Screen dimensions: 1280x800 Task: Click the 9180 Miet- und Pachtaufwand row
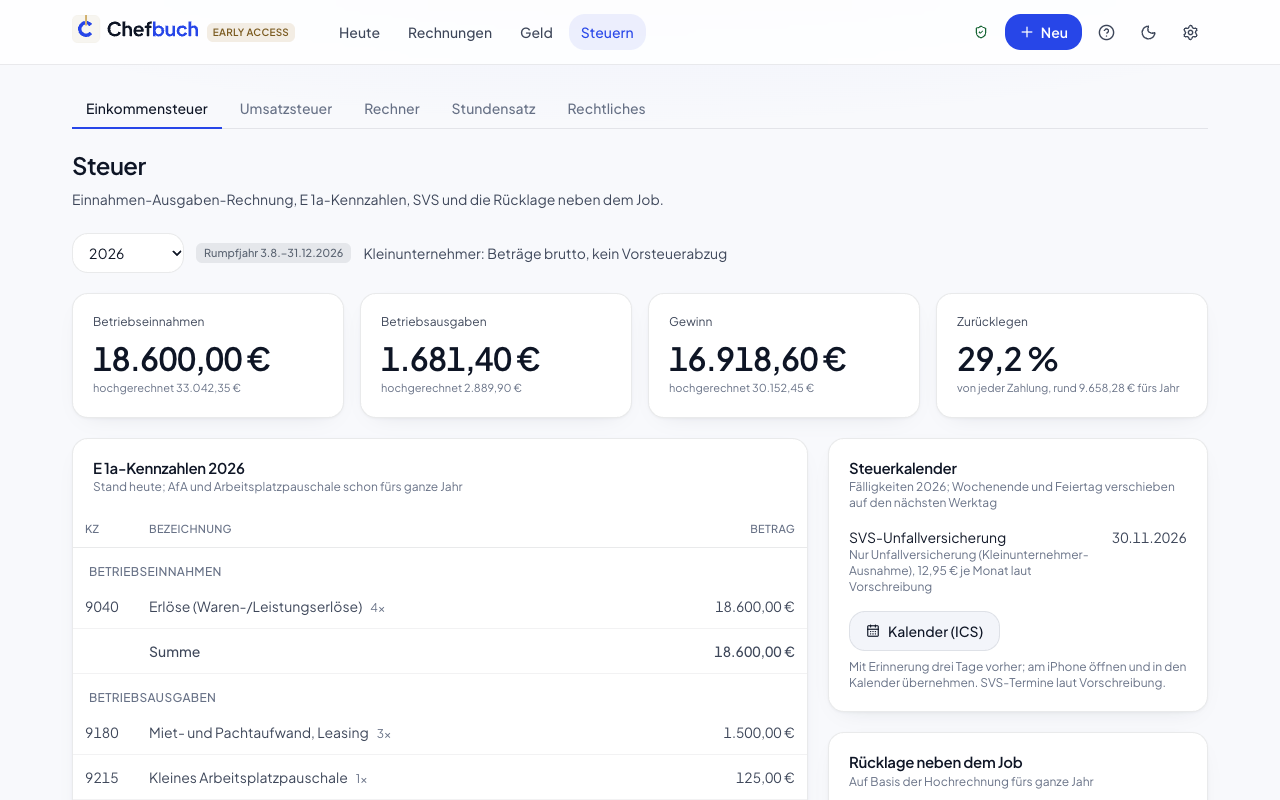pyautogui.click(x=440, y=733)
